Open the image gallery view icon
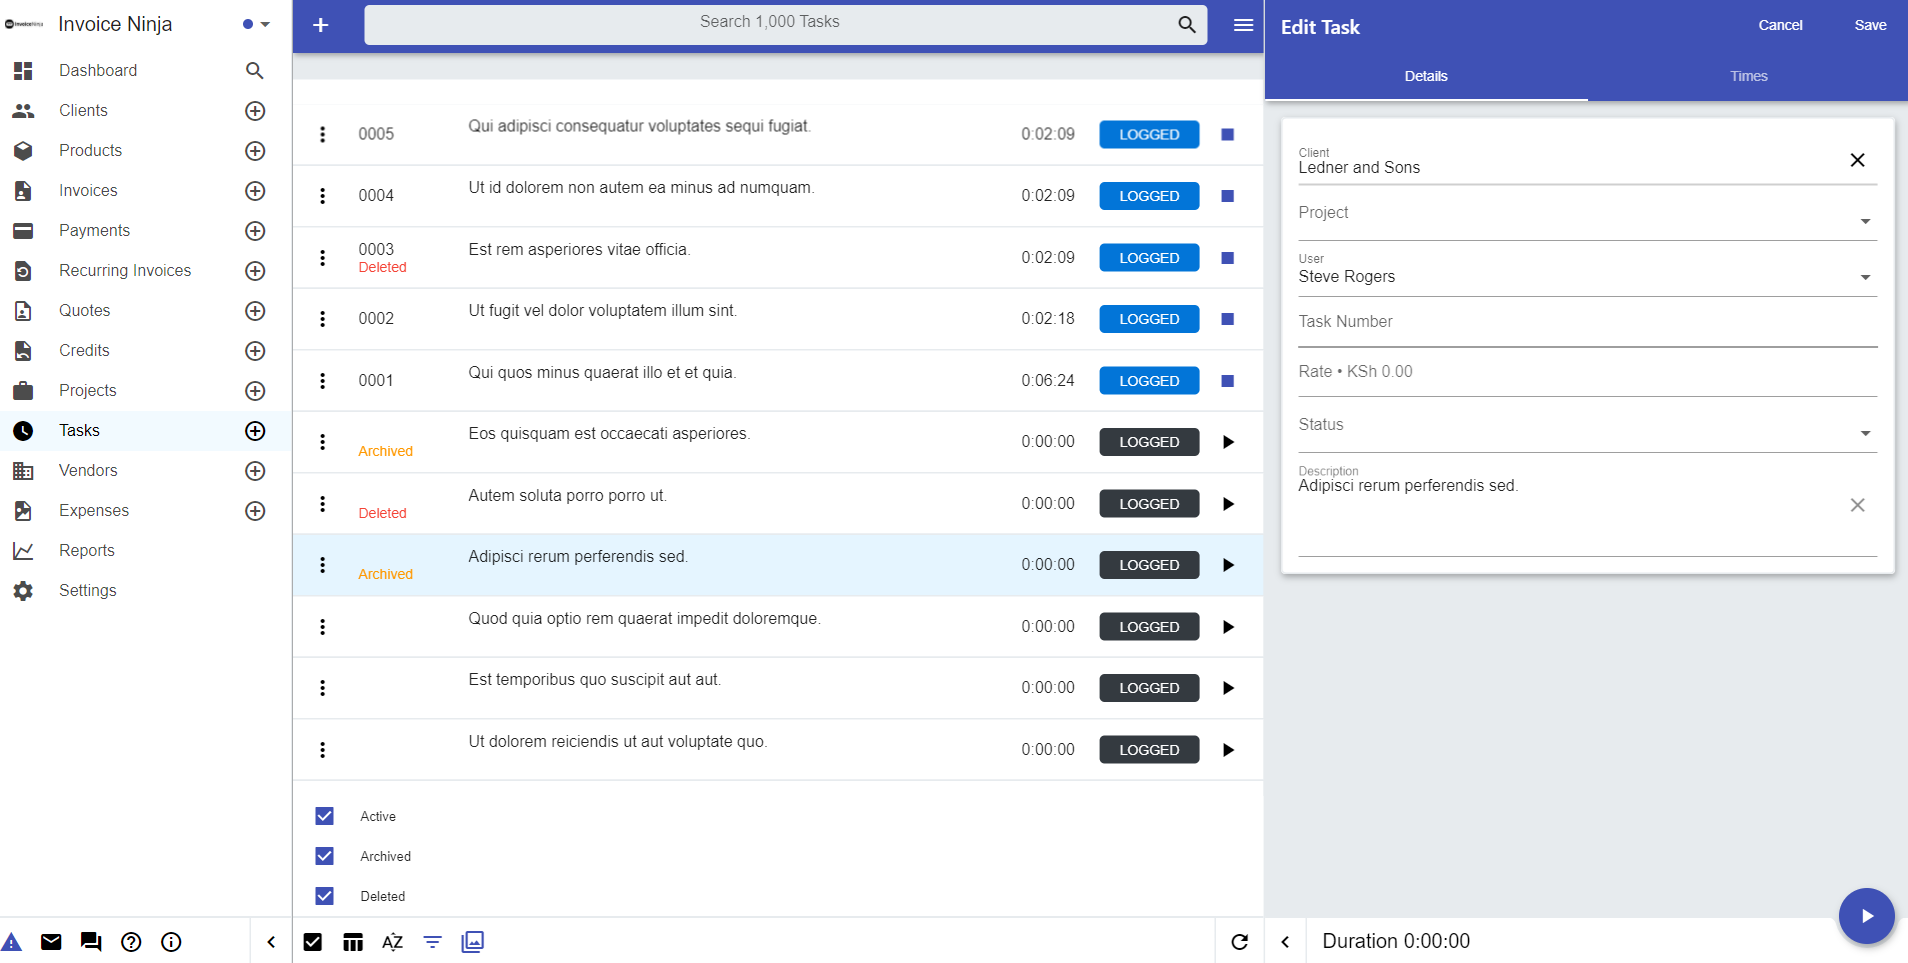This screenshot has height=963, width=1908. [473, 942]
